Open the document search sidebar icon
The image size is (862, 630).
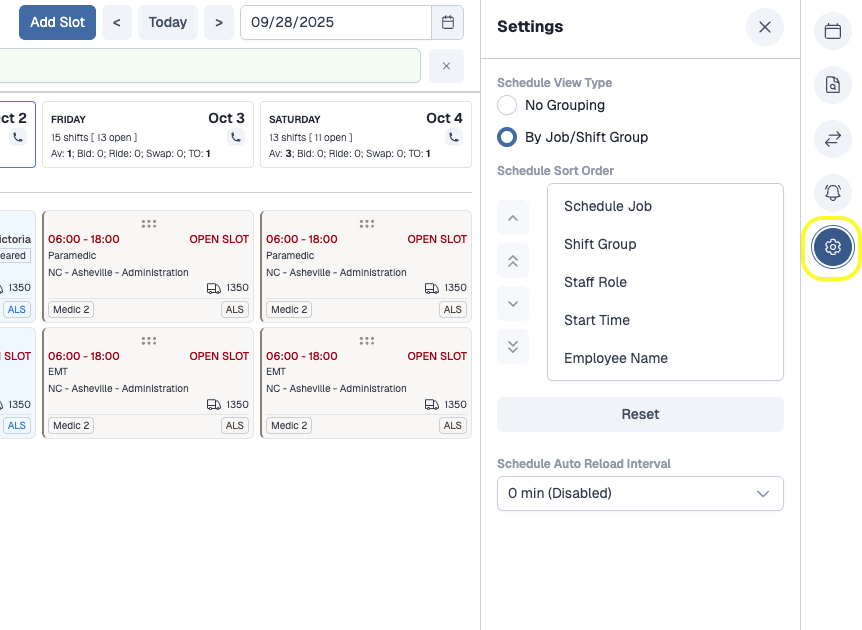tap(832, 85)
